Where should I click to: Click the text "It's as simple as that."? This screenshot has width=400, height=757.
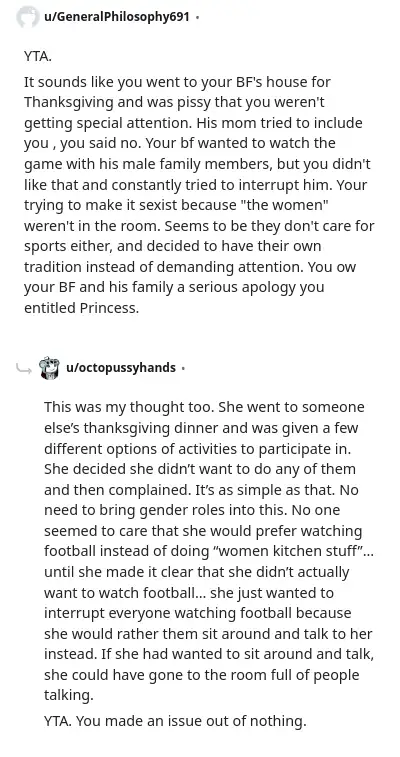264,490
